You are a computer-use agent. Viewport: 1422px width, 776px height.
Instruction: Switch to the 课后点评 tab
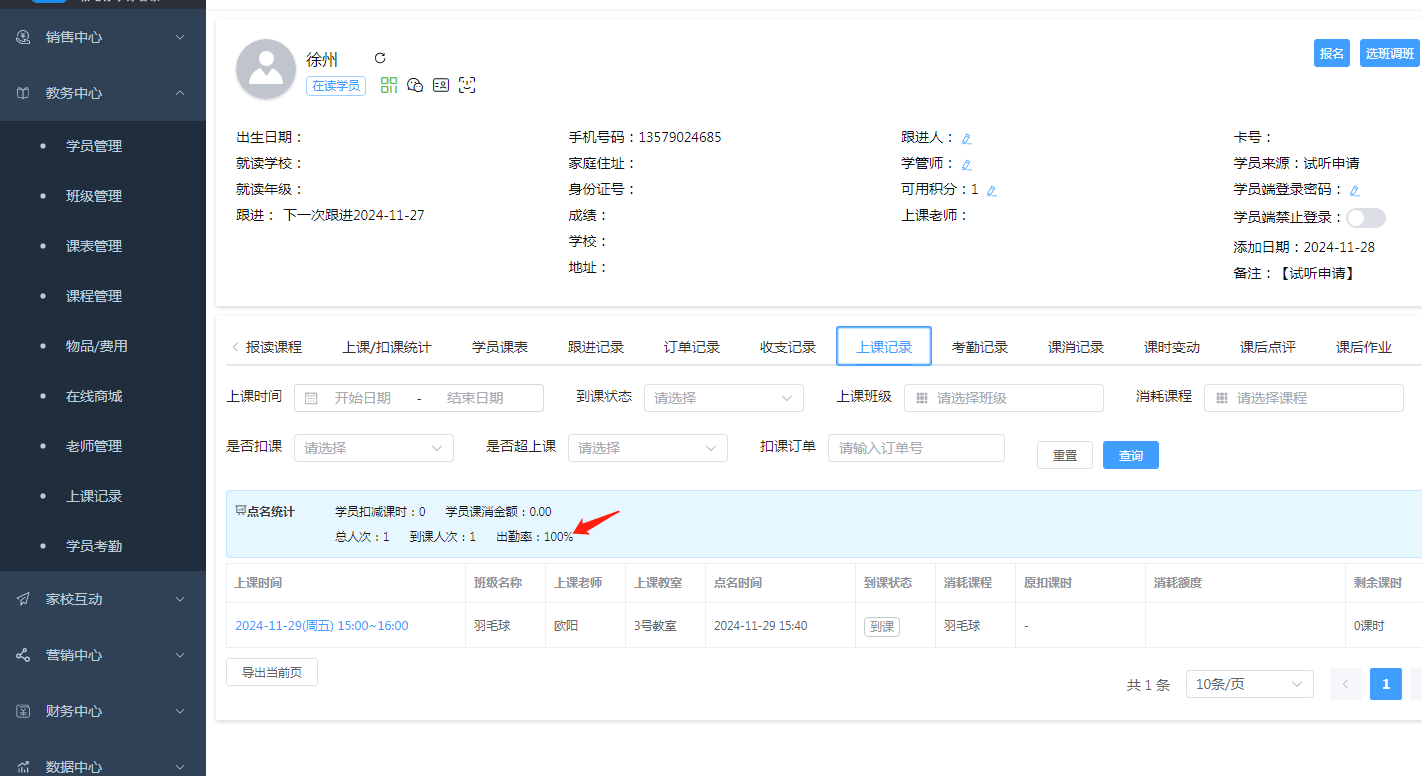(1268, 347)
